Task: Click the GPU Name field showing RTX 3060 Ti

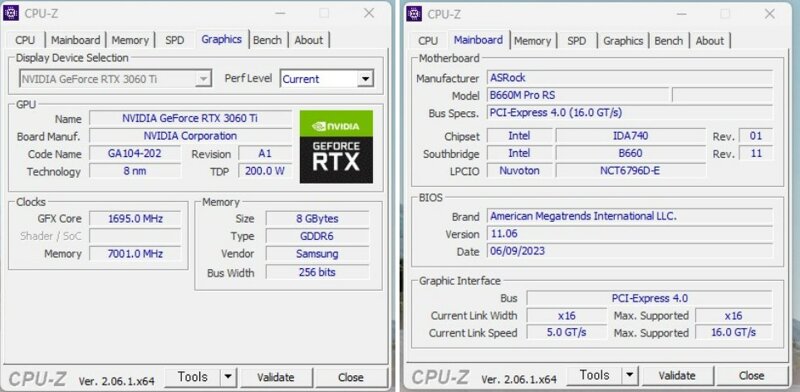Action: [x=190, y=118]
